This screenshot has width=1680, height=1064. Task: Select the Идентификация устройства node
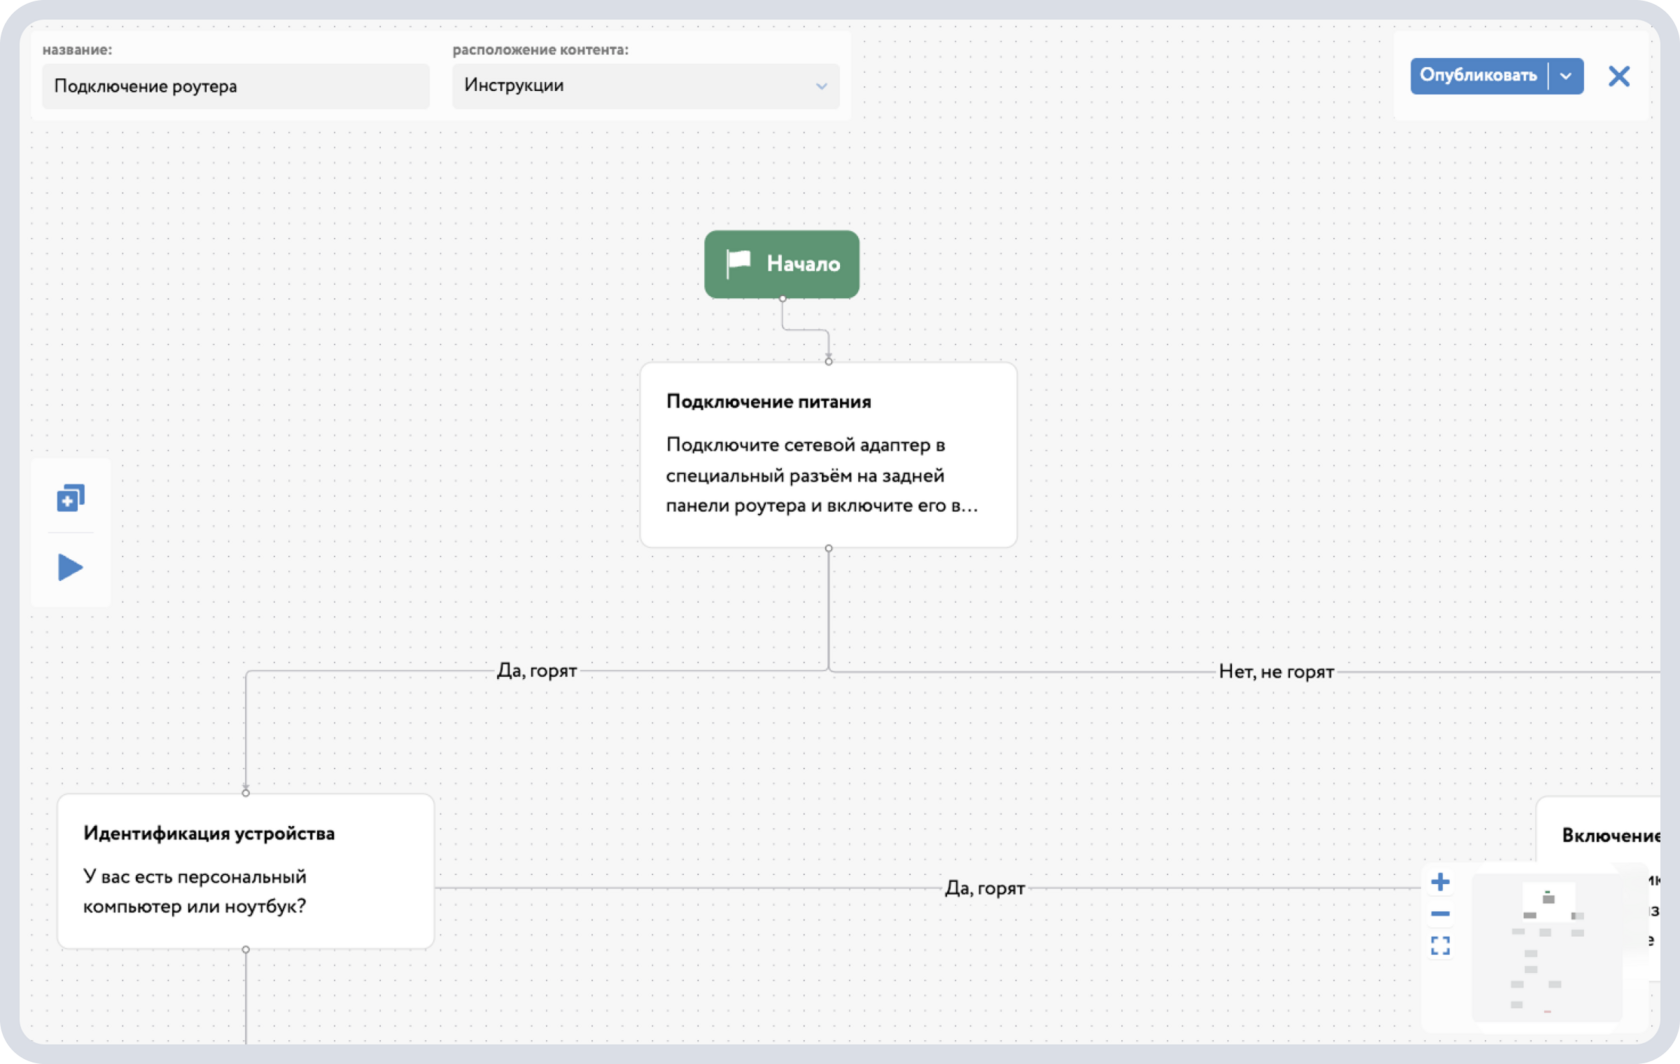point(245,870)
